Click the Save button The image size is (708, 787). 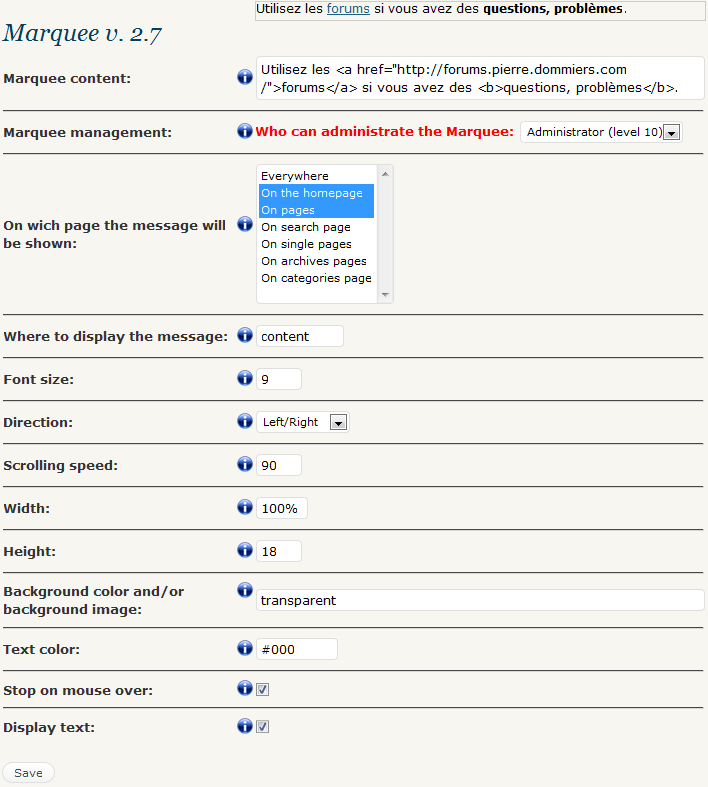click(x=29, y=773)
